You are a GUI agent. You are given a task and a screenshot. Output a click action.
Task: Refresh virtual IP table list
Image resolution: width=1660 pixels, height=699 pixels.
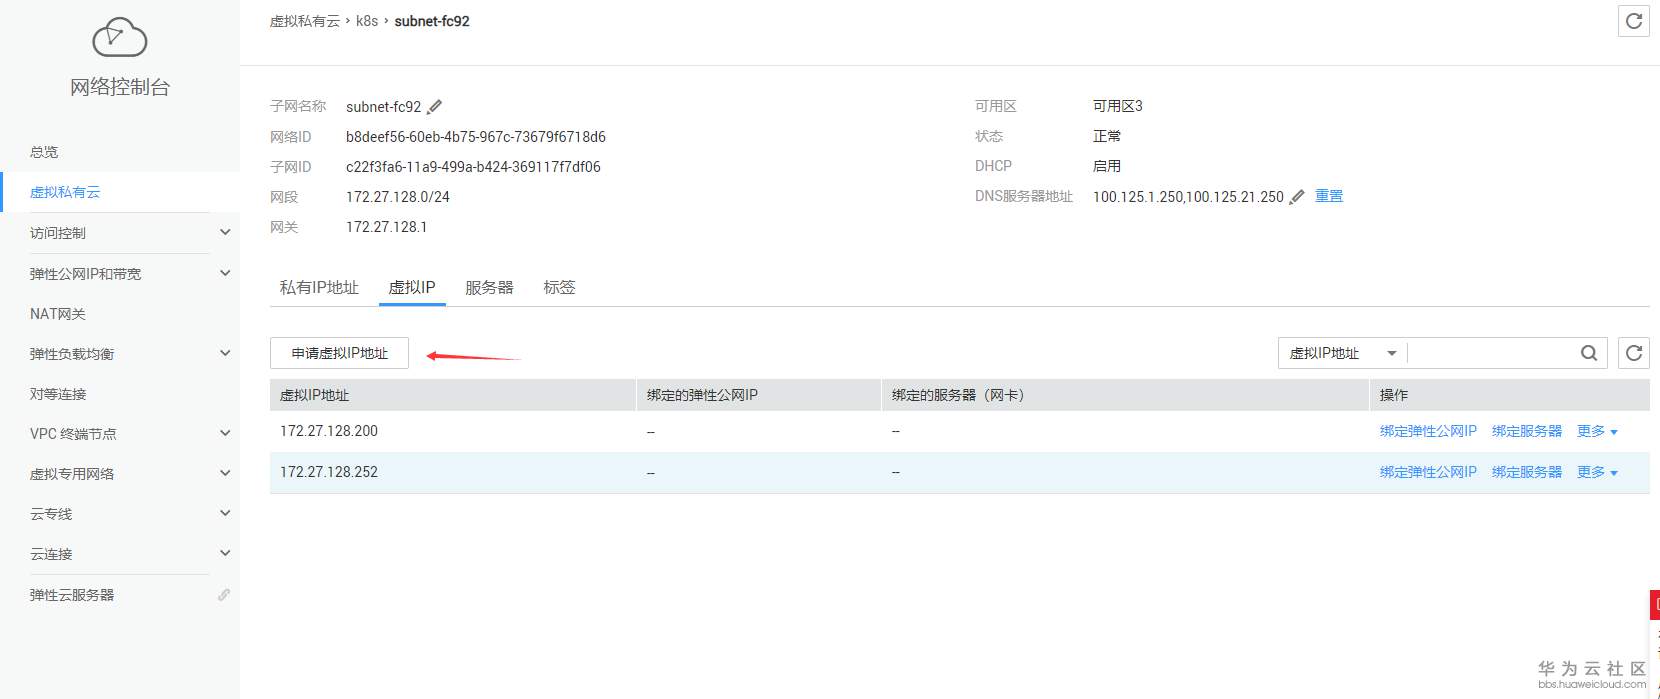point(1634,353)
